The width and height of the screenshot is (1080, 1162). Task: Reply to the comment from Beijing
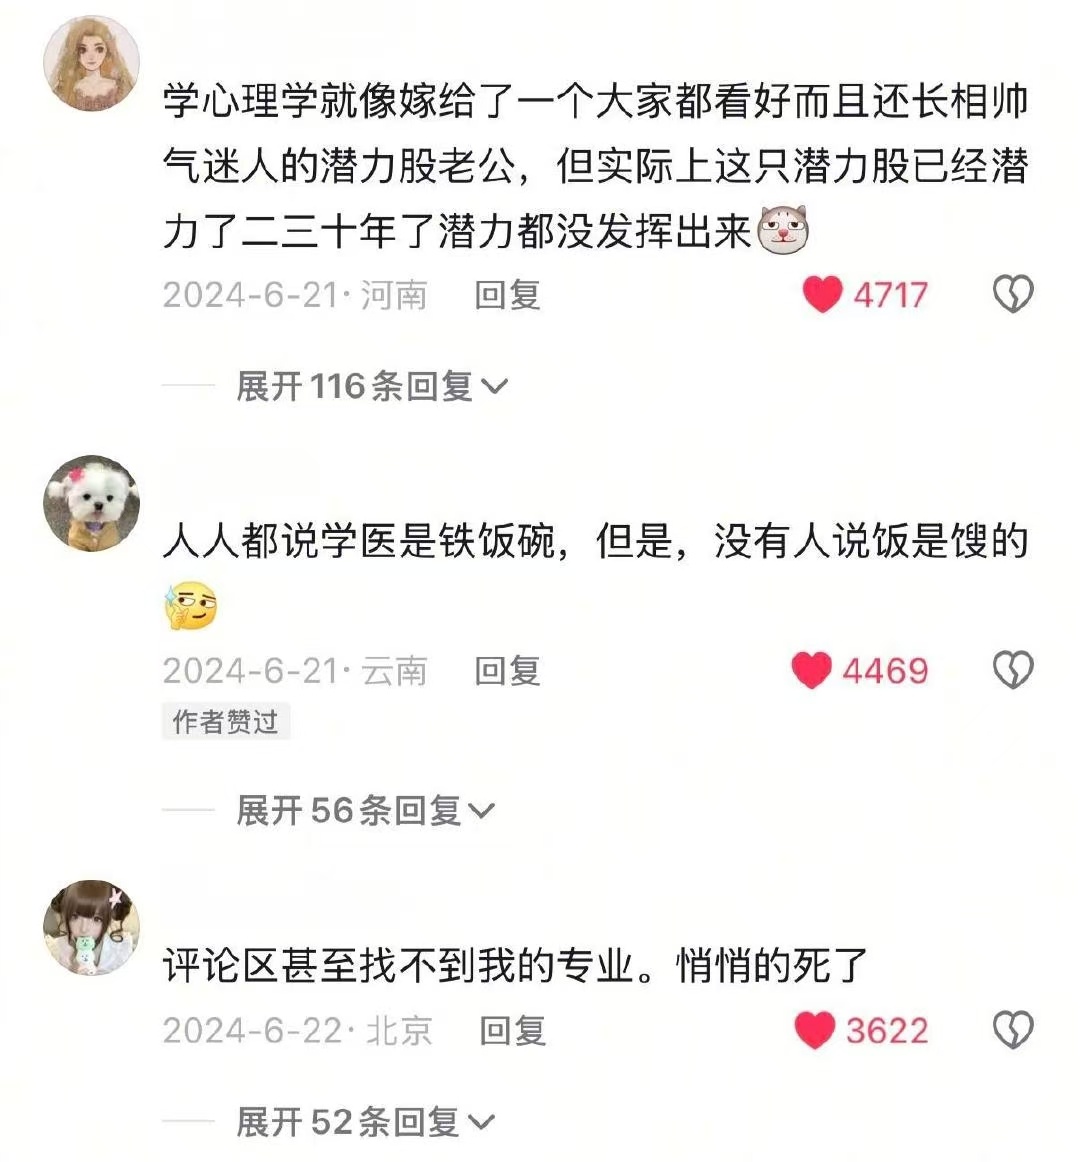(x=512, y=1031)
